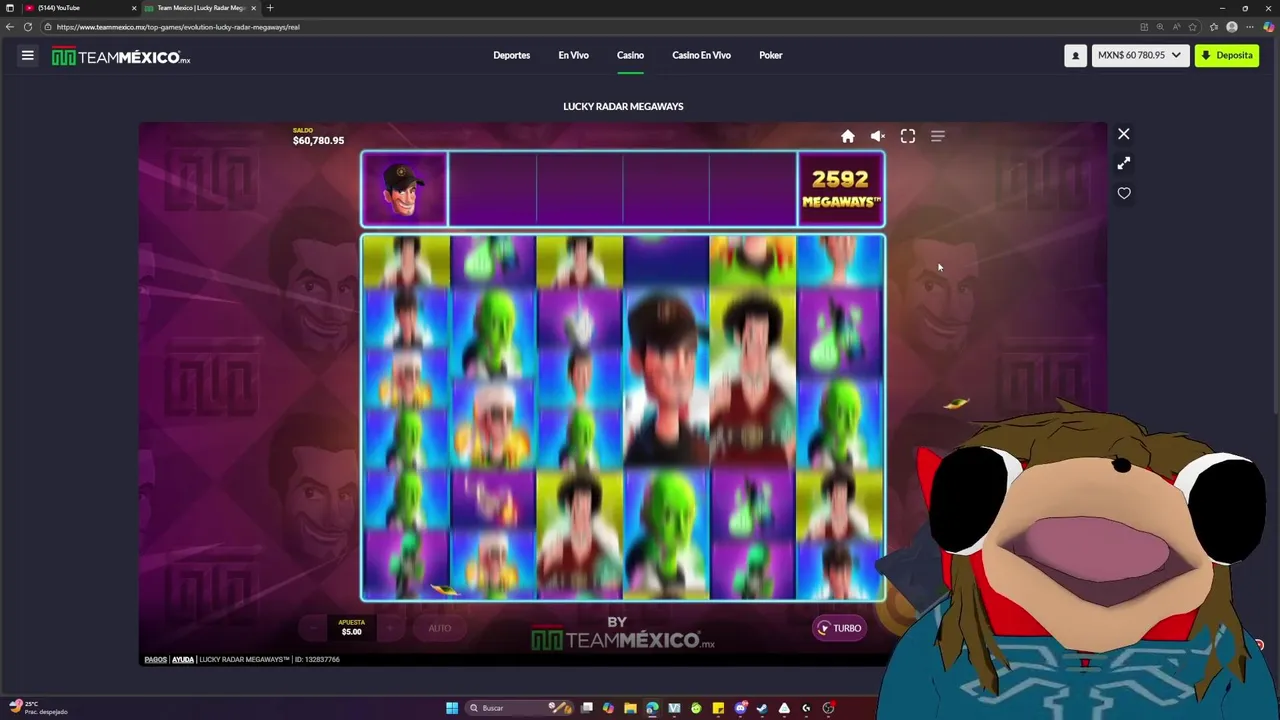Click the LUCKY RADAR MEGAWAYS title
The image size is (1280, 720).
point(623,106)
